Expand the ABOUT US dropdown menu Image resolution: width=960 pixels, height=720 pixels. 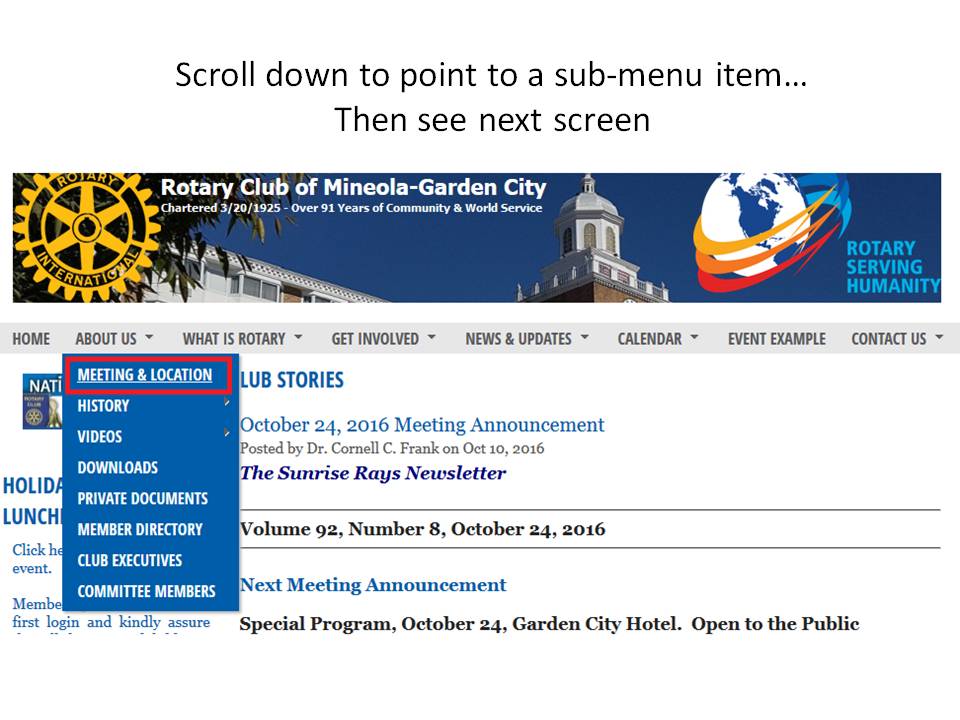click(114, 339)
